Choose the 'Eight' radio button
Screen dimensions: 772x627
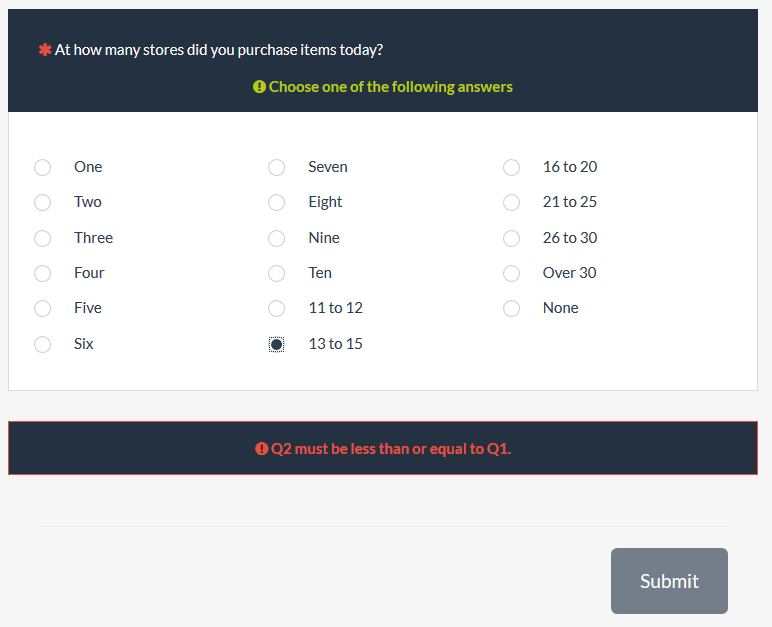pos(277,202)
